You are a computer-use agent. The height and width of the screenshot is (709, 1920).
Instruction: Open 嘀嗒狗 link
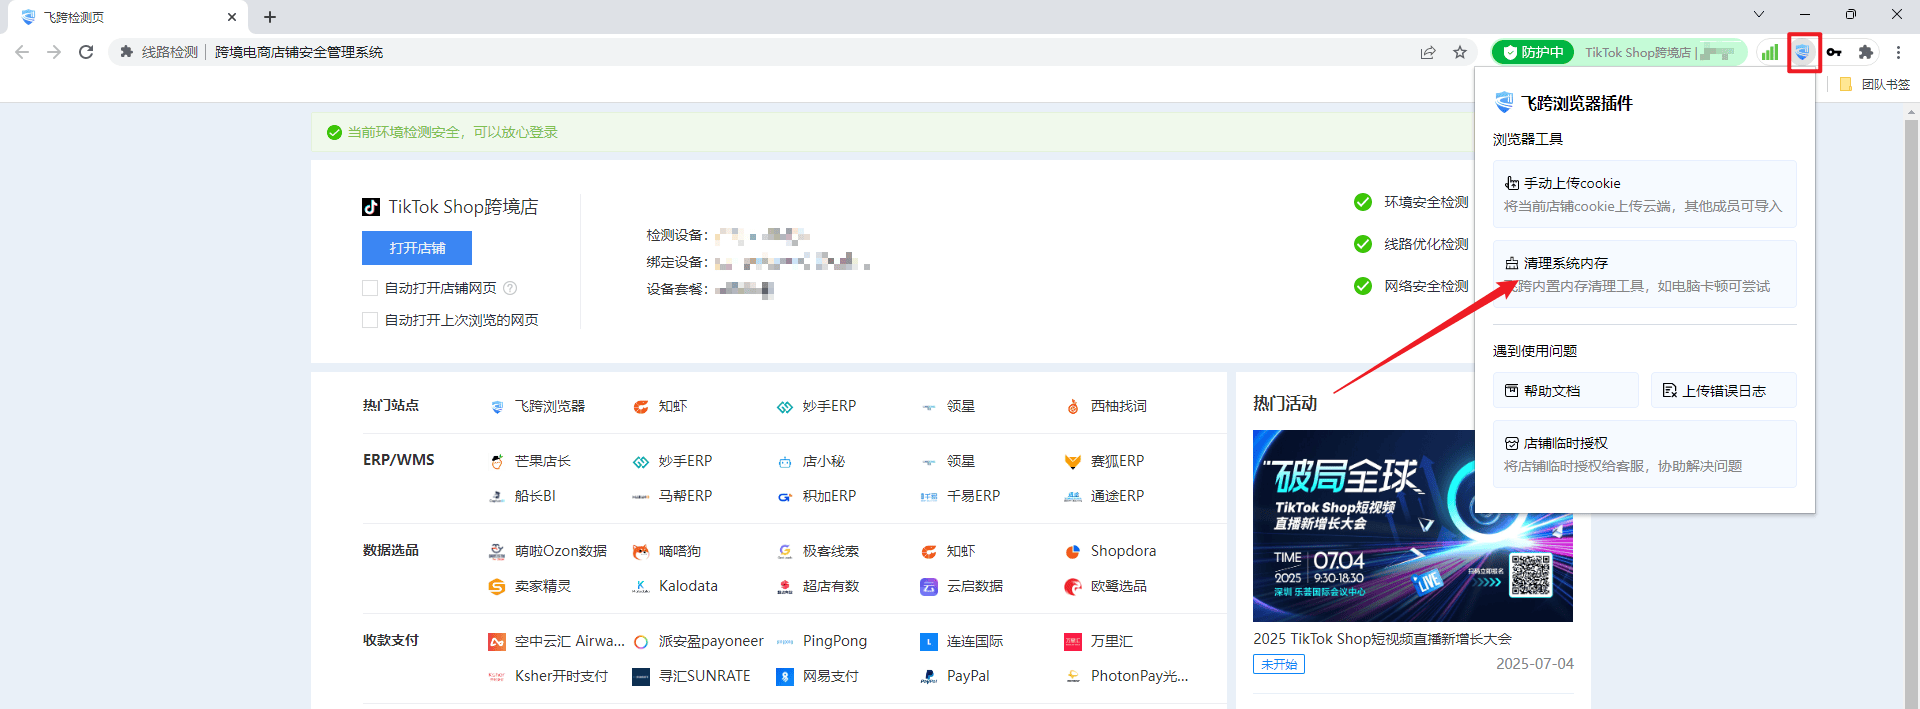tap(667, 551)
